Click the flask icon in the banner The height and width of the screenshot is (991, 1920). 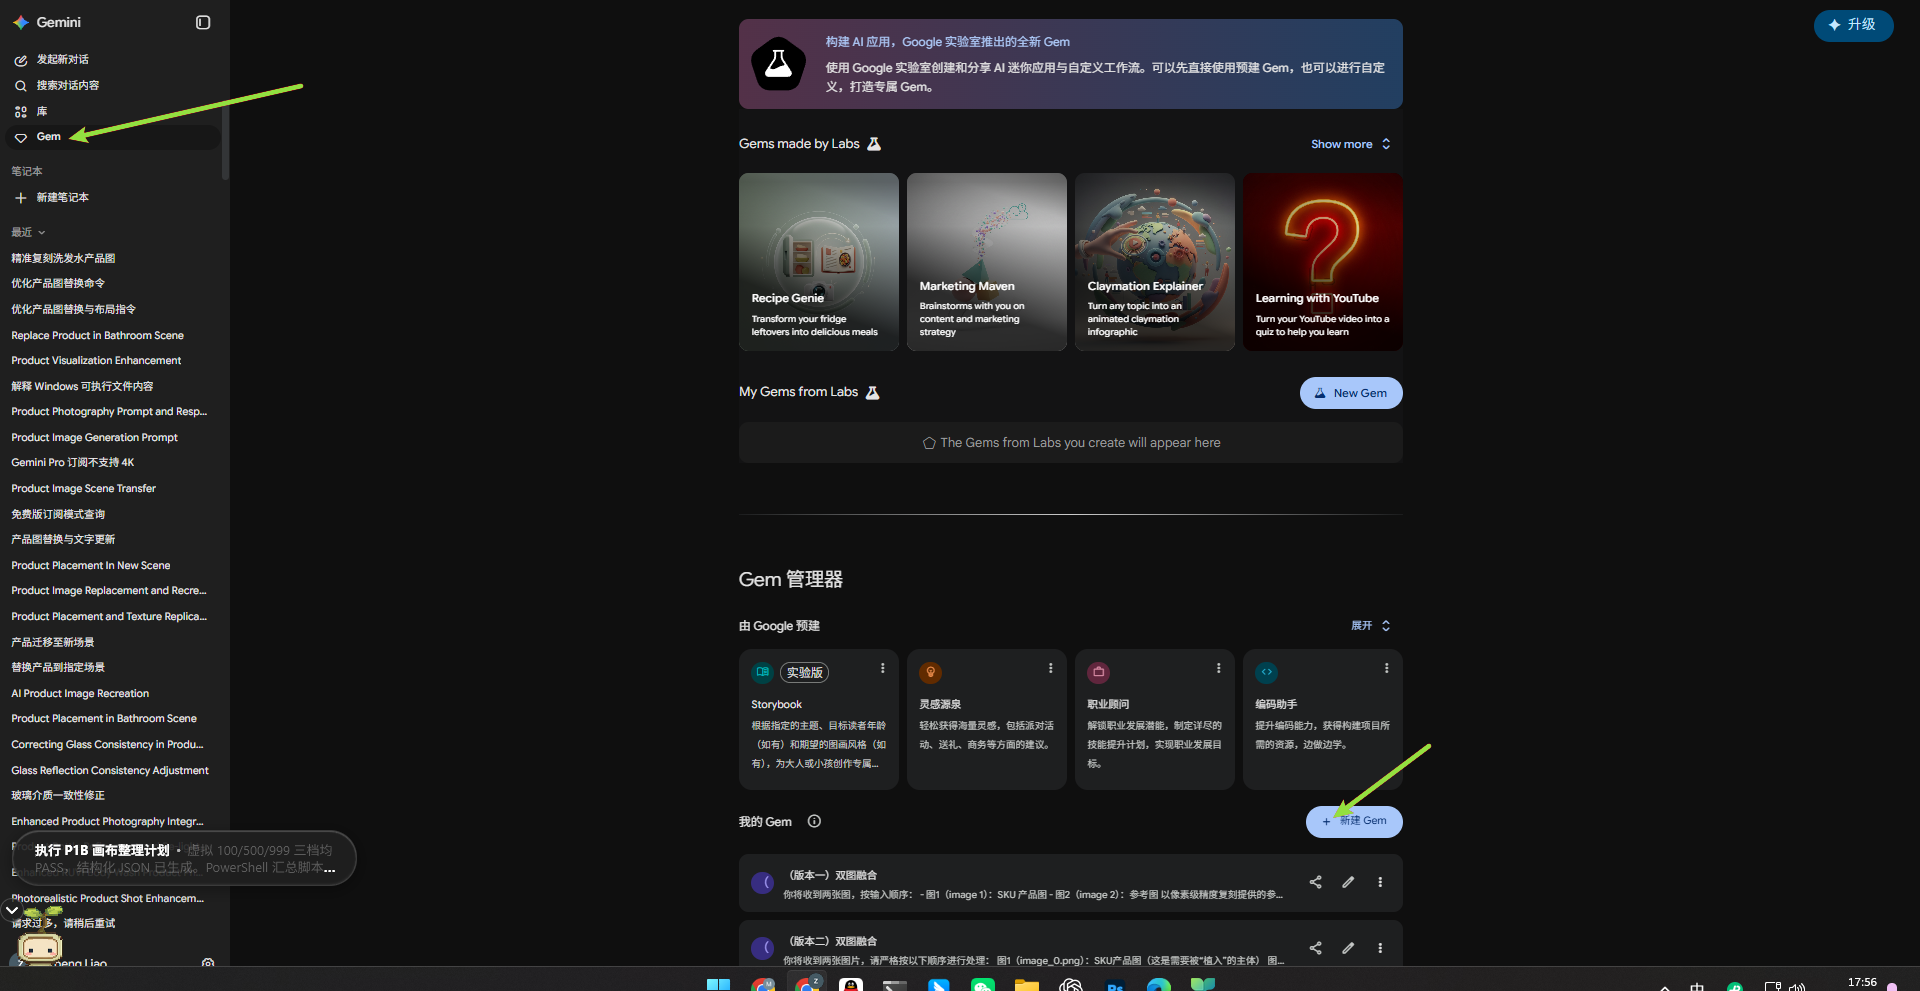pos(778,64)
